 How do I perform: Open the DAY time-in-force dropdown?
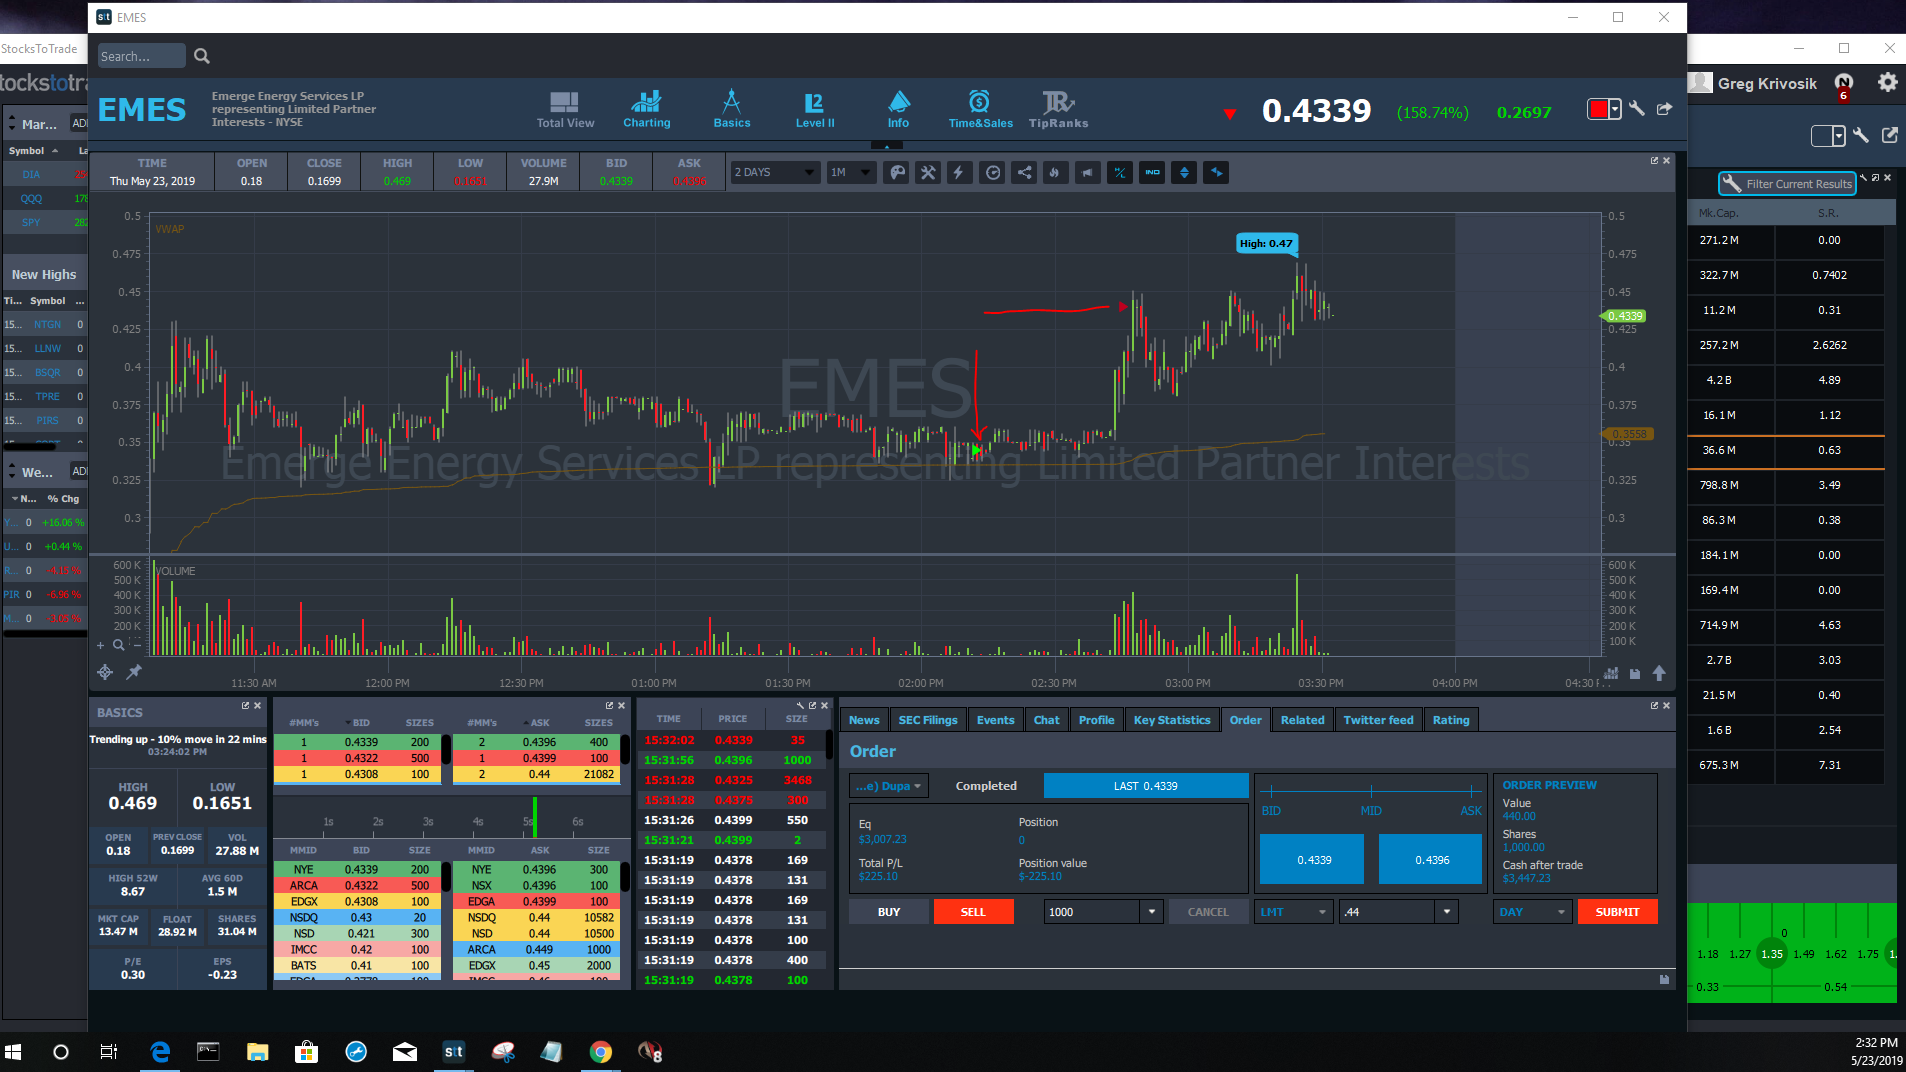click(x=1533, y=912)
